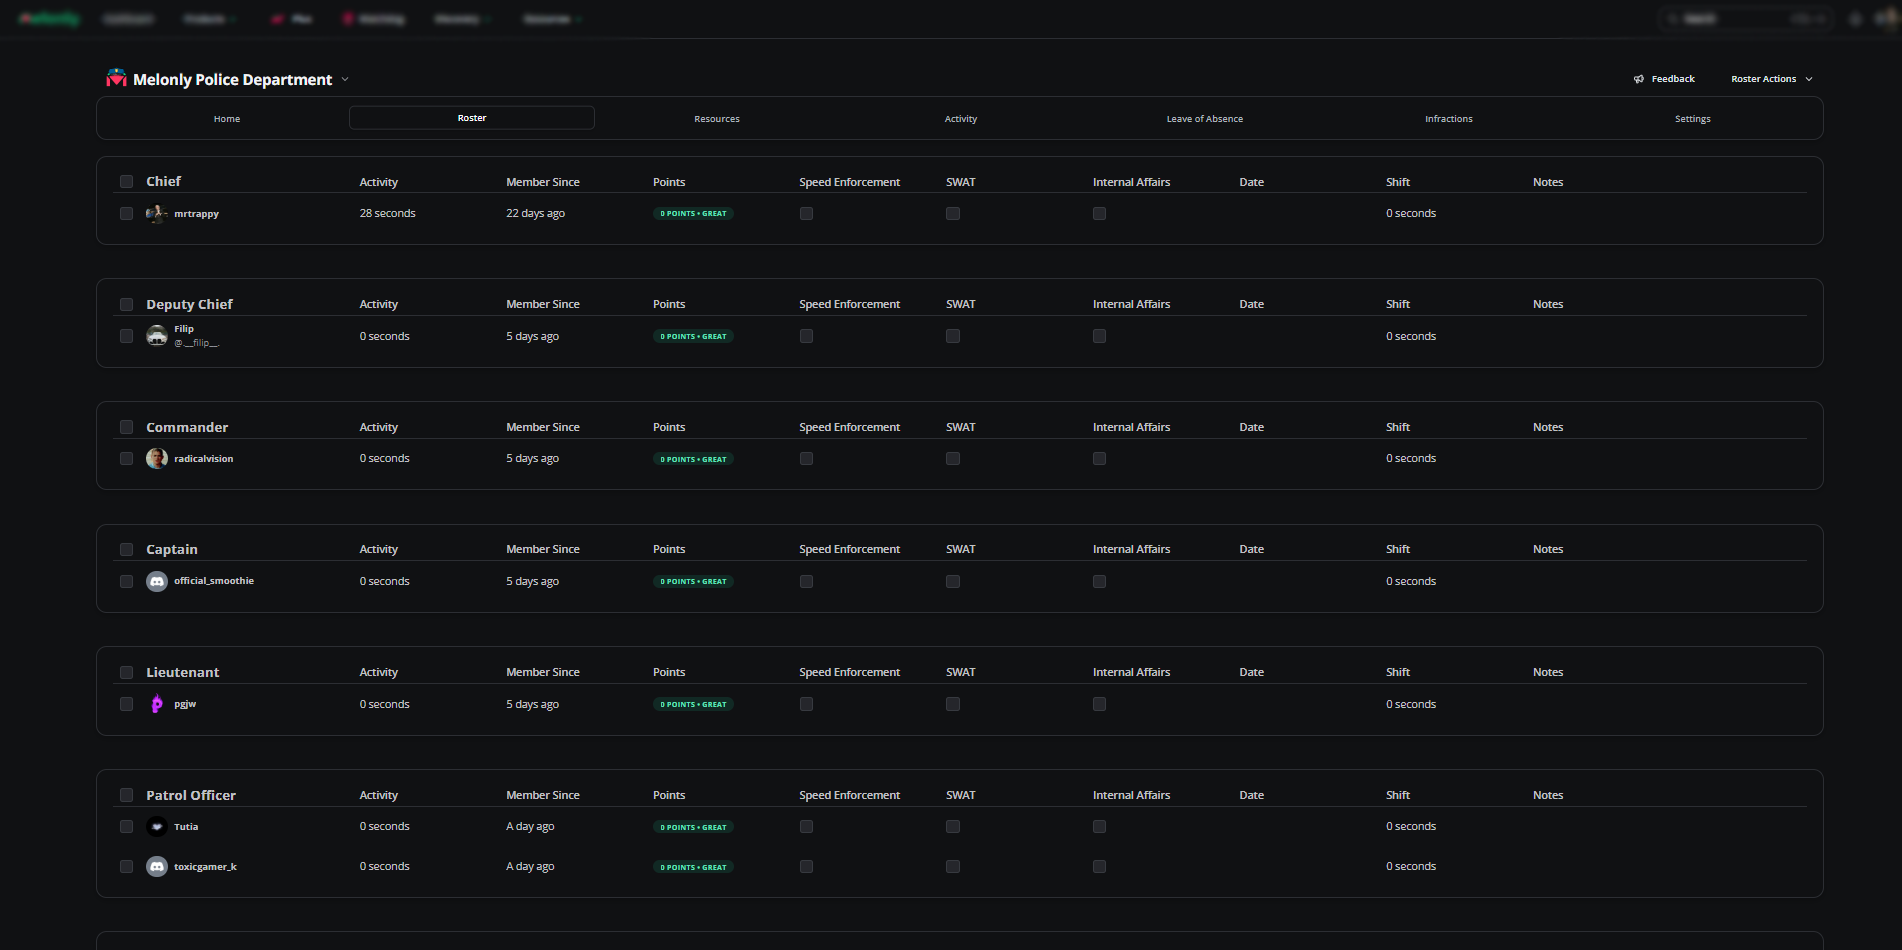Select radicalvision's avatar in the Commander section
The height and width of the screenshot is (950, 1902).
[156, 458]
